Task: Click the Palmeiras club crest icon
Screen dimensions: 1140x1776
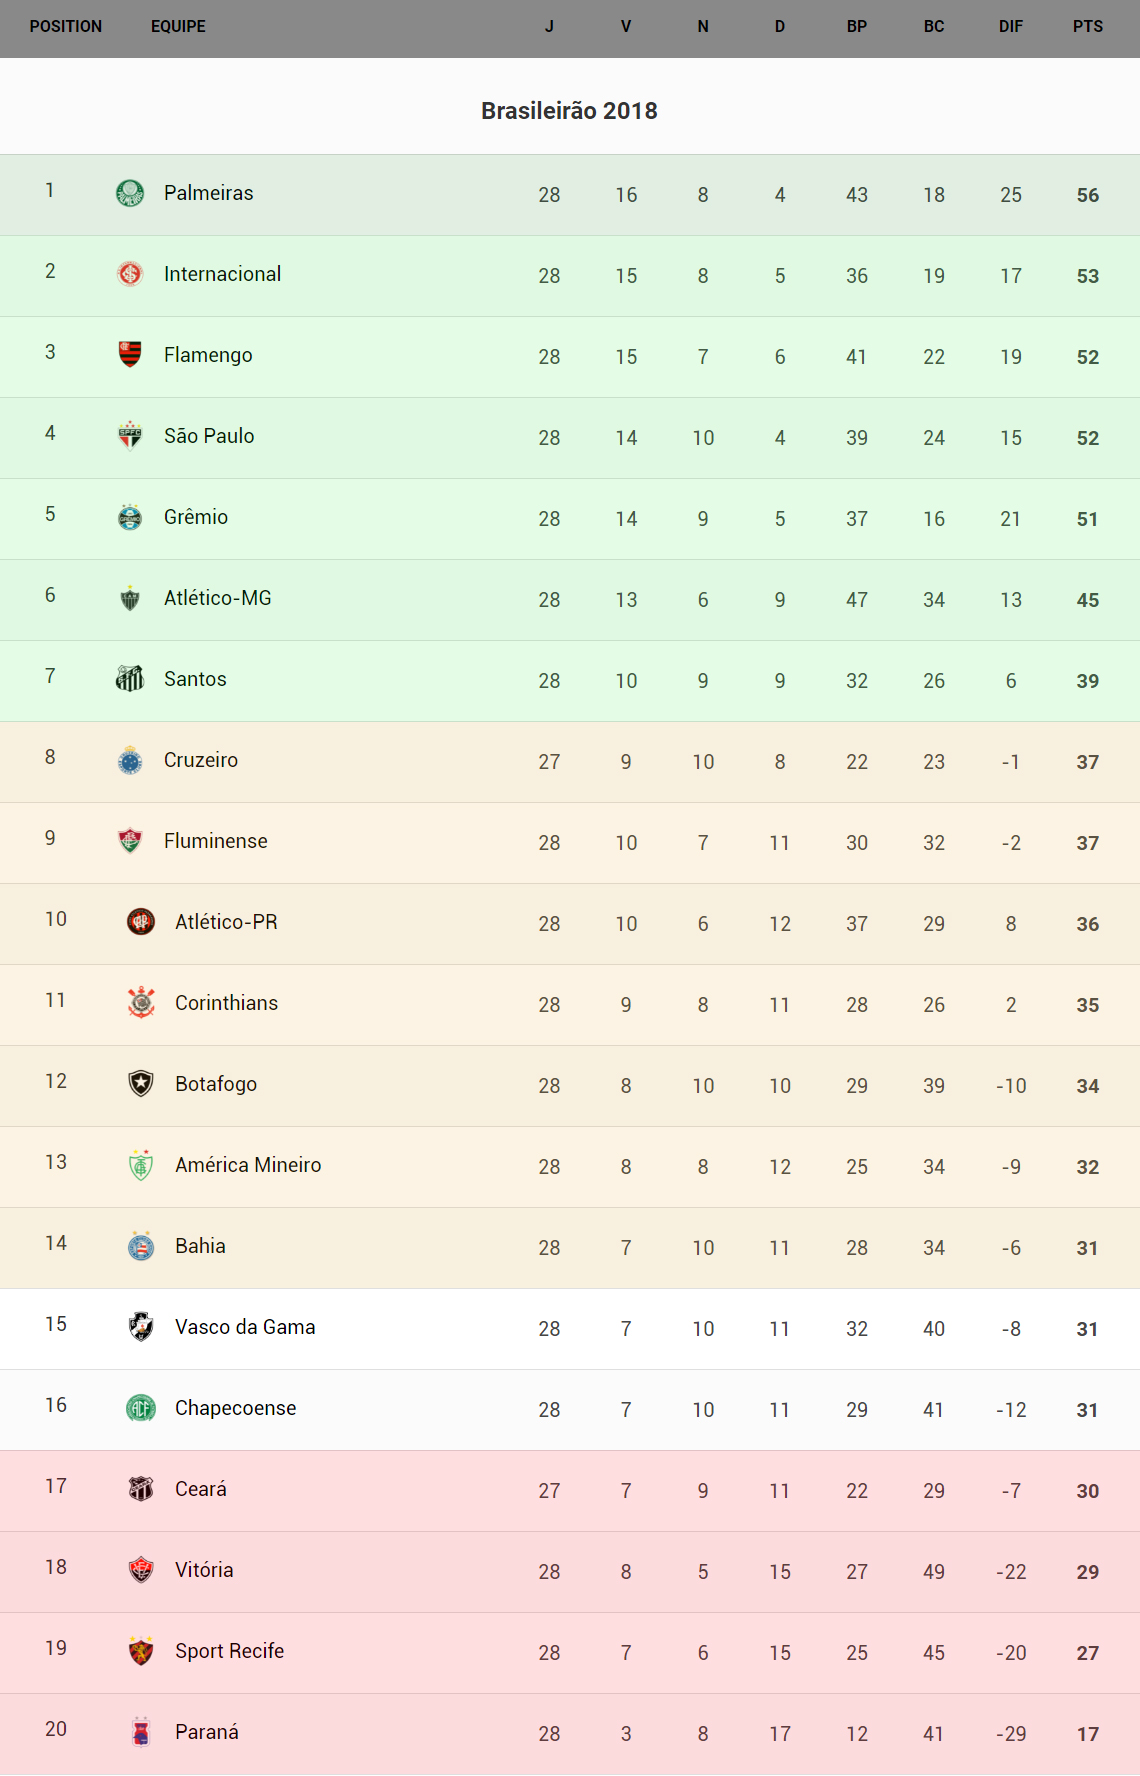Action: (130, 193)
